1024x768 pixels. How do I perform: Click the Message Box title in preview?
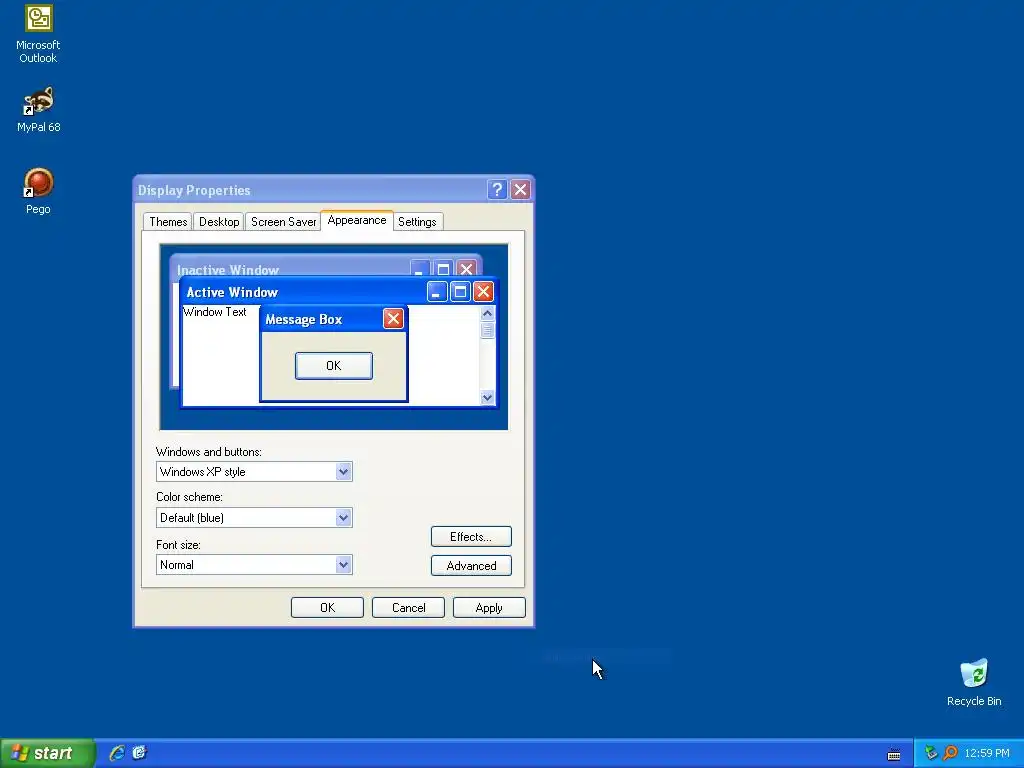(304, 319)
